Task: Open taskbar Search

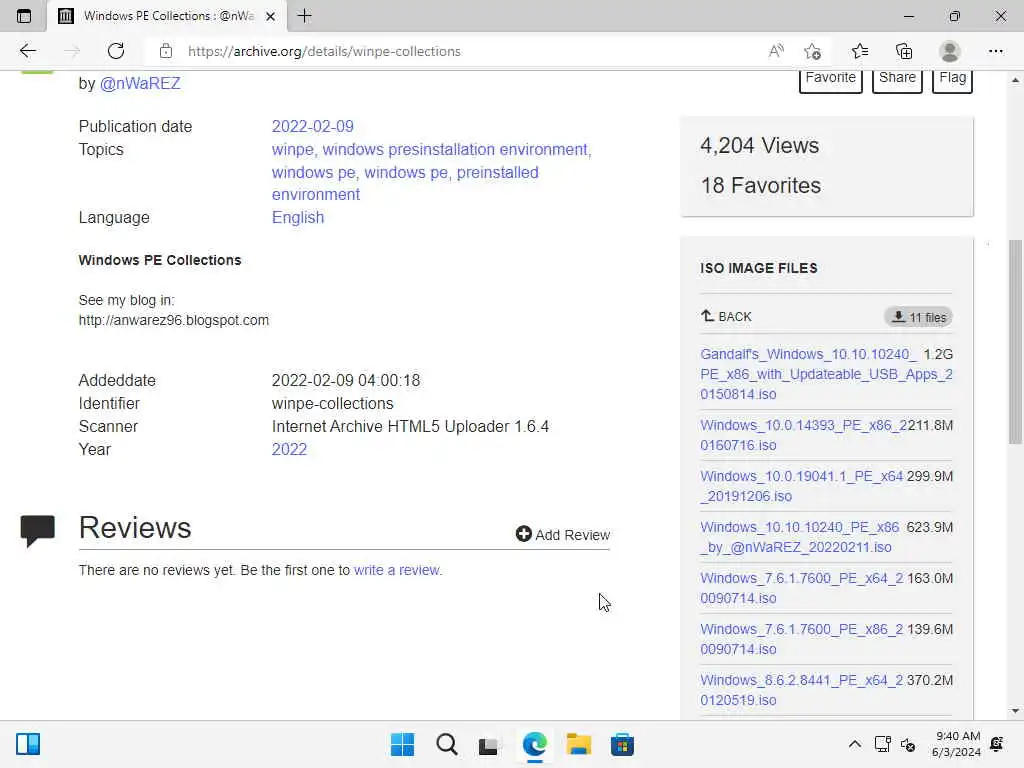Action: point(447,744)
